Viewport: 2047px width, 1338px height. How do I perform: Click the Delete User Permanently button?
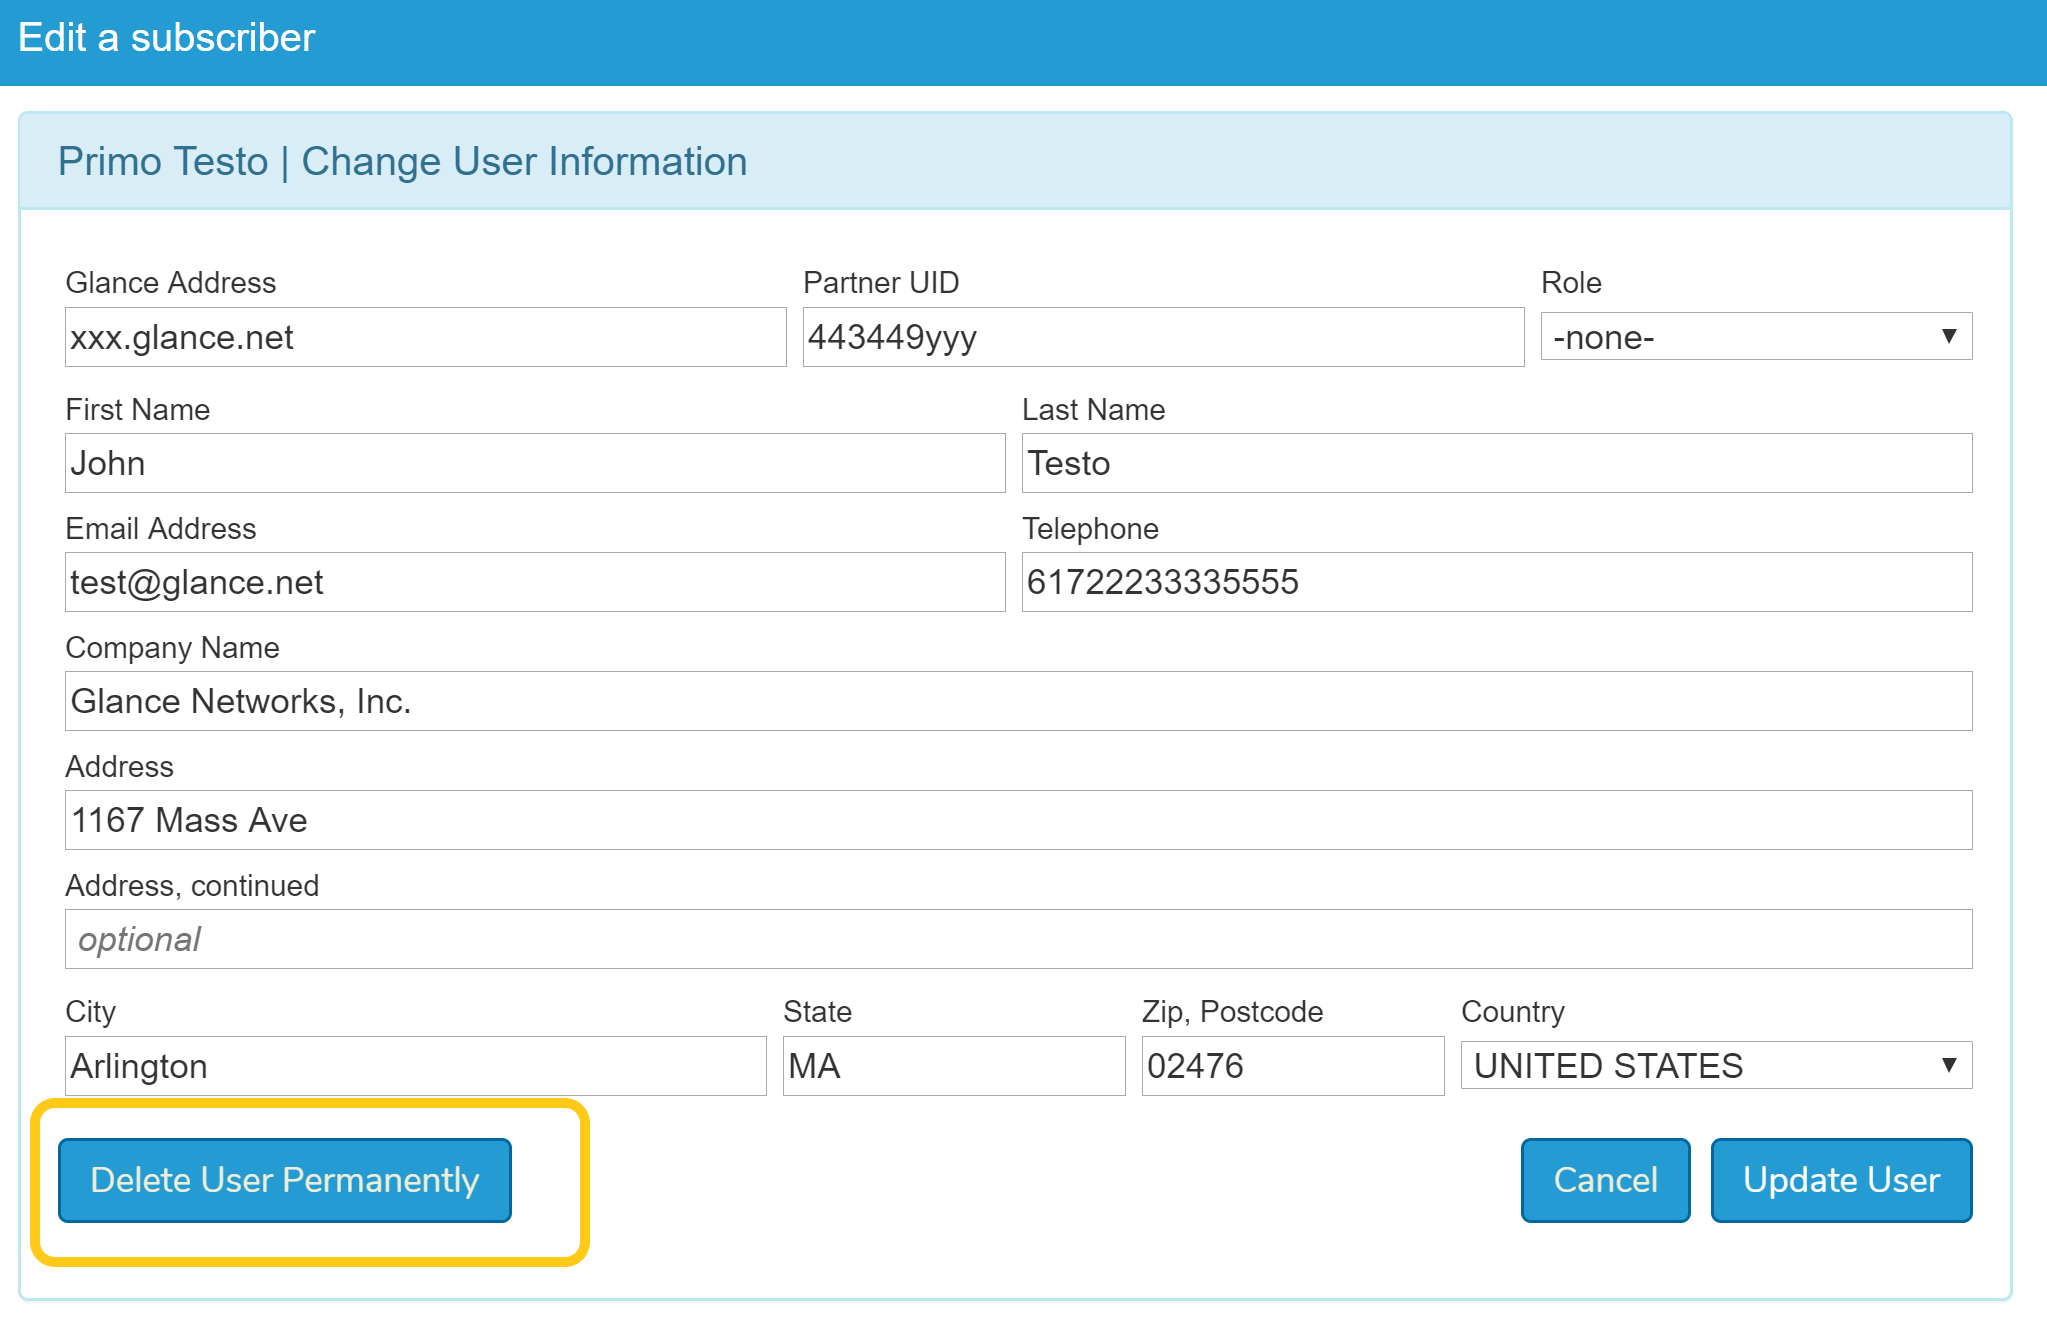(284, 1180)
